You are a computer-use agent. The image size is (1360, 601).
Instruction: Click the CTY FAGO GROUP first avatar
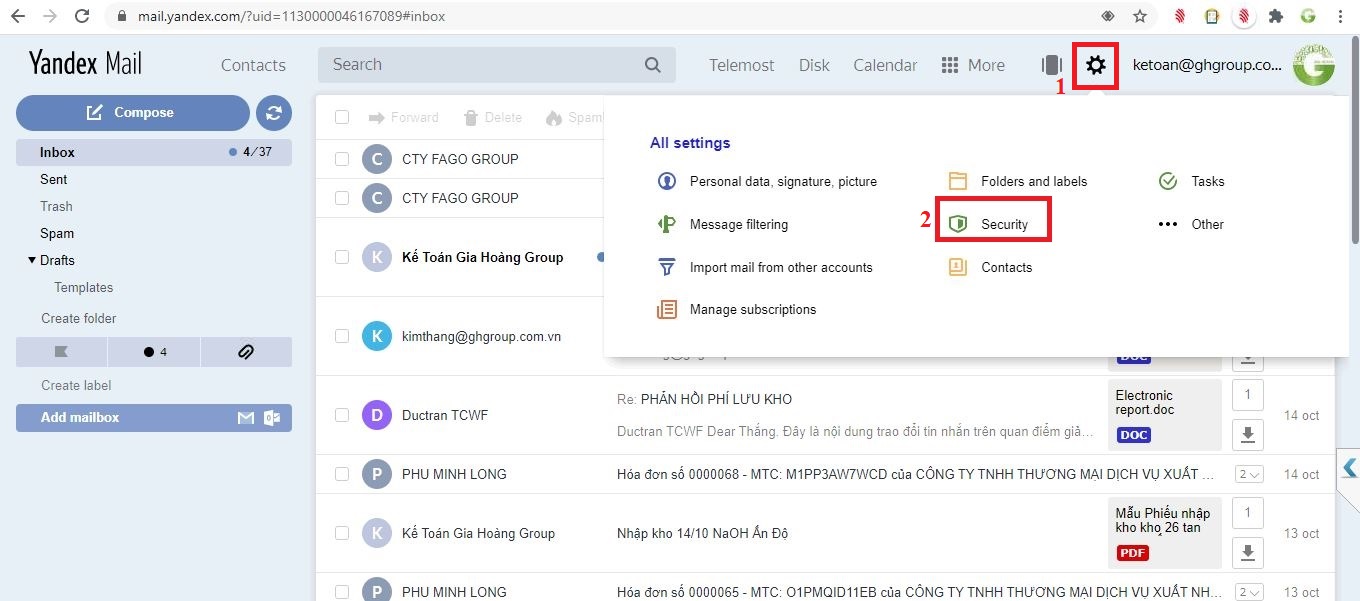click(376, 159)
